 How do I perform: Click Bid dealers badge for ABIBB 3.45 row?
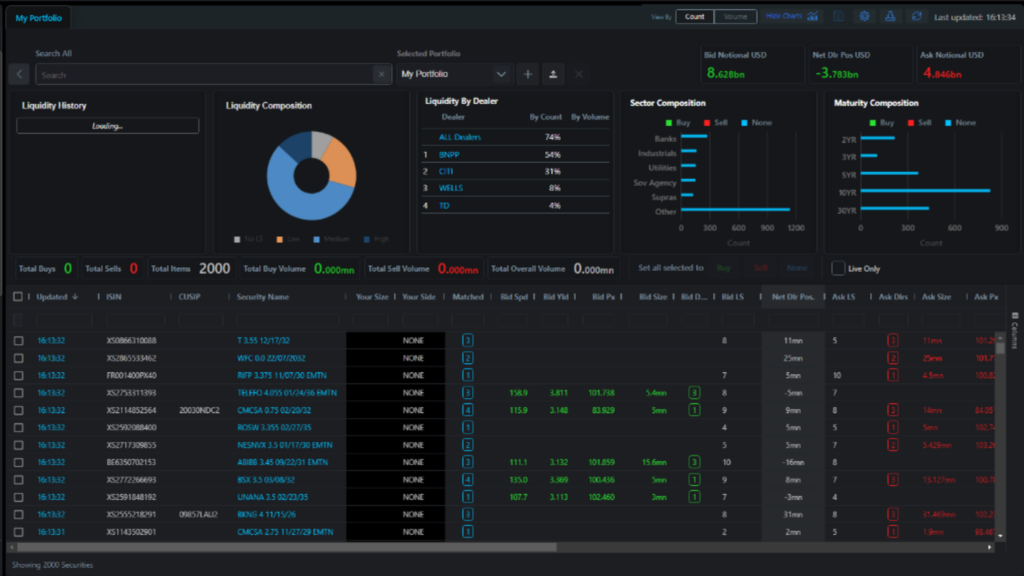click(x=694, y=462)
